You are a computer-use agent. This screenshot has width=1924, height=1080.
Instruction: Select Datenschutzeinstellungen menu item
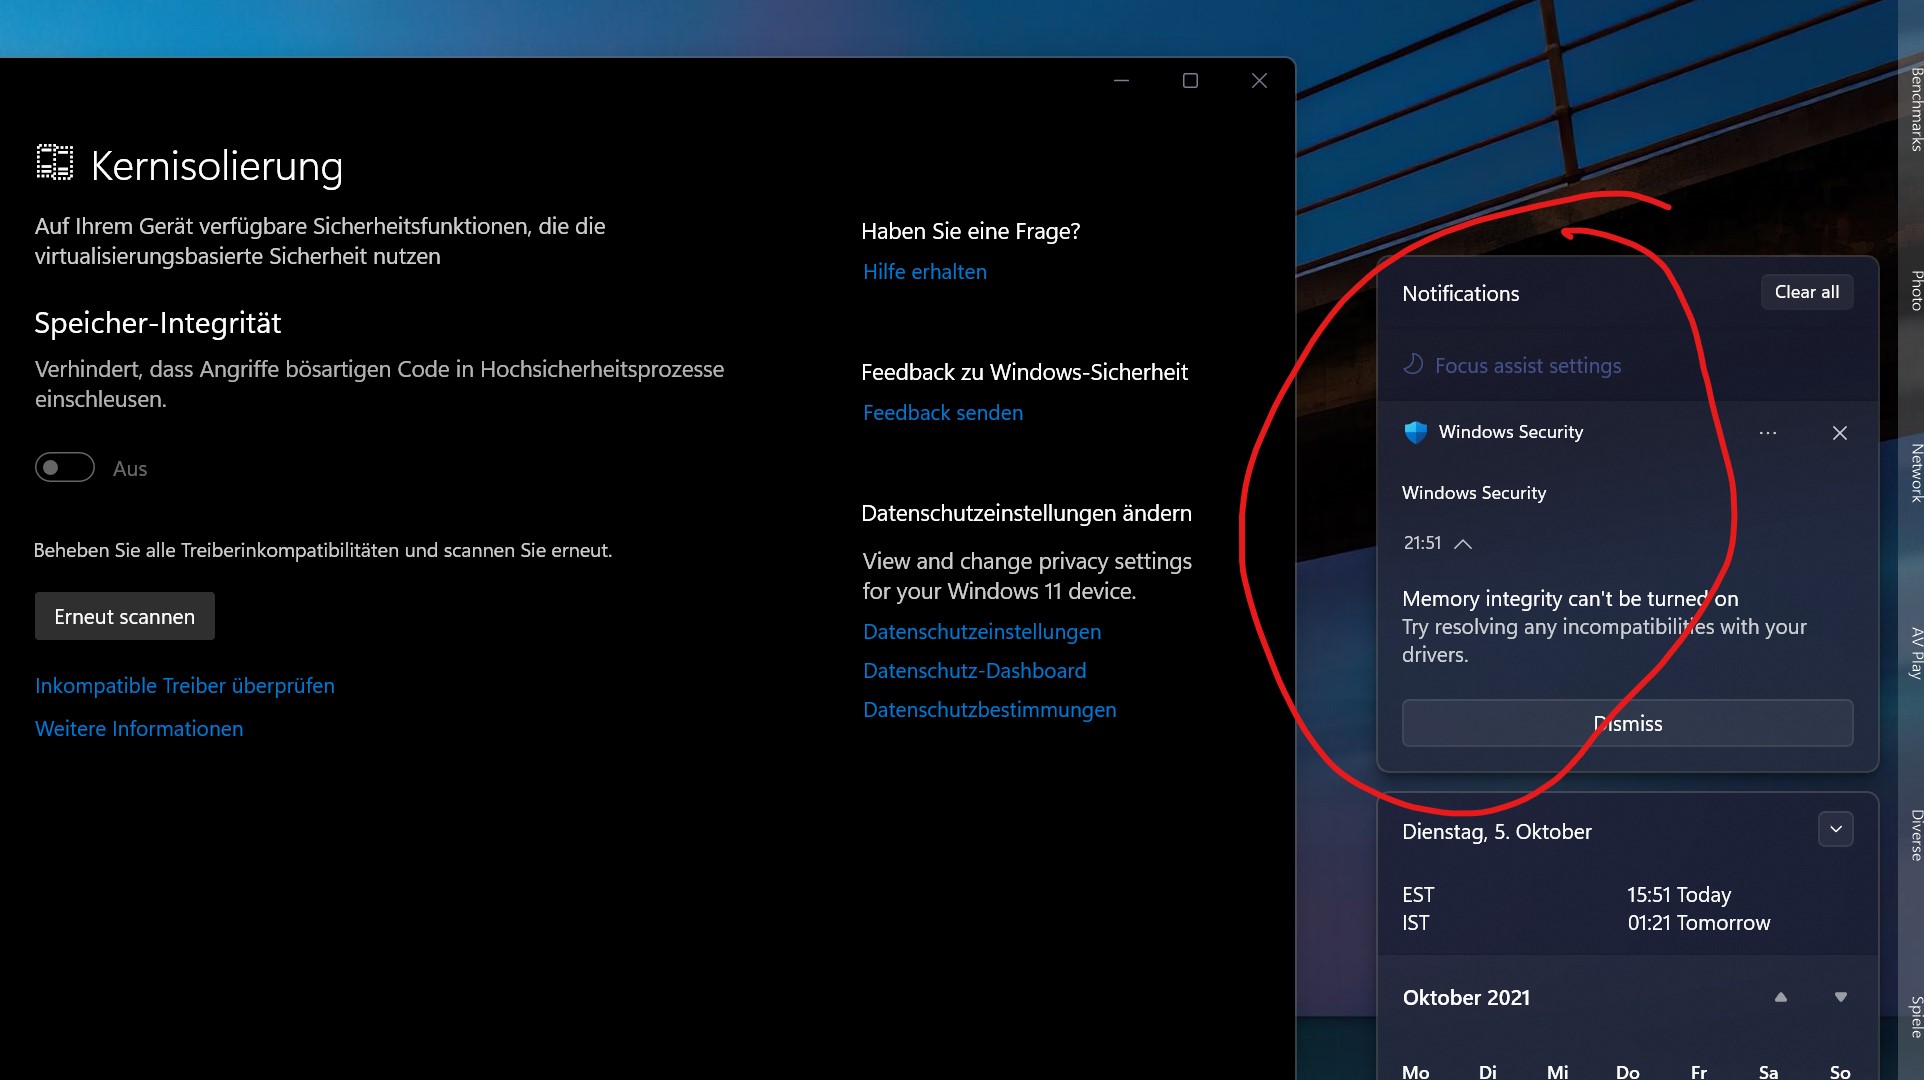point(983,632)
